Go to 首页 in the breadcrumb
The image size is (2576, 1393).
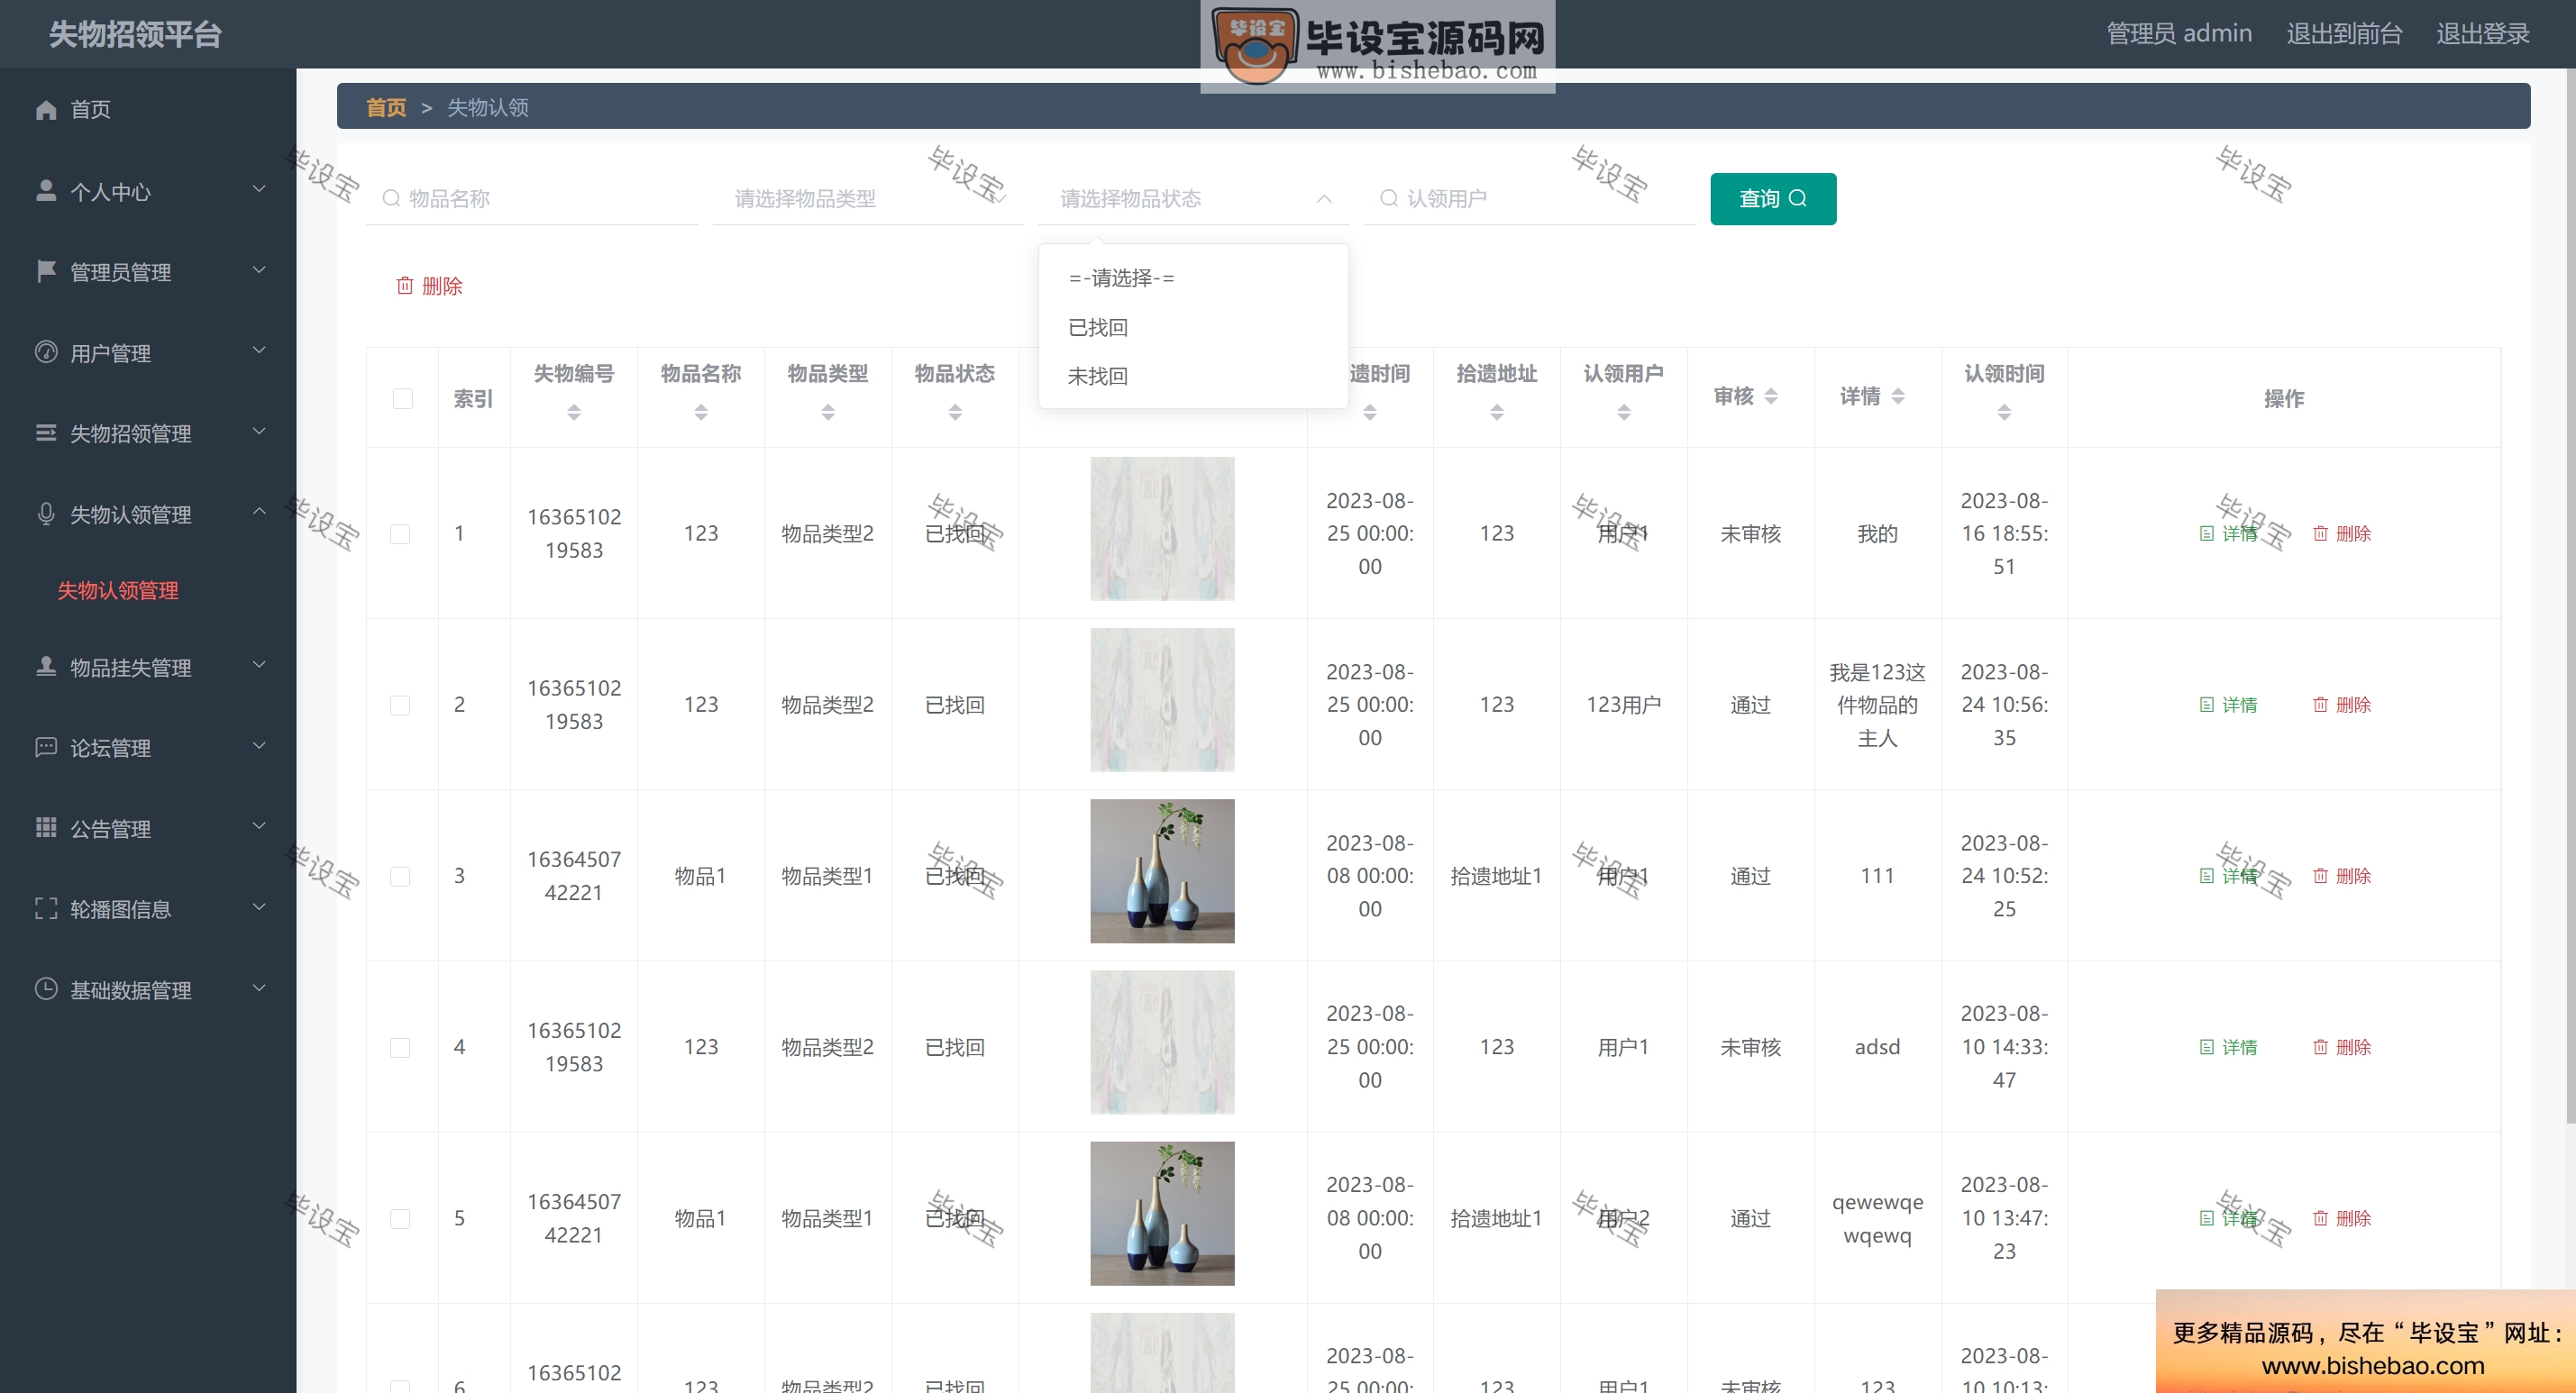386,107
